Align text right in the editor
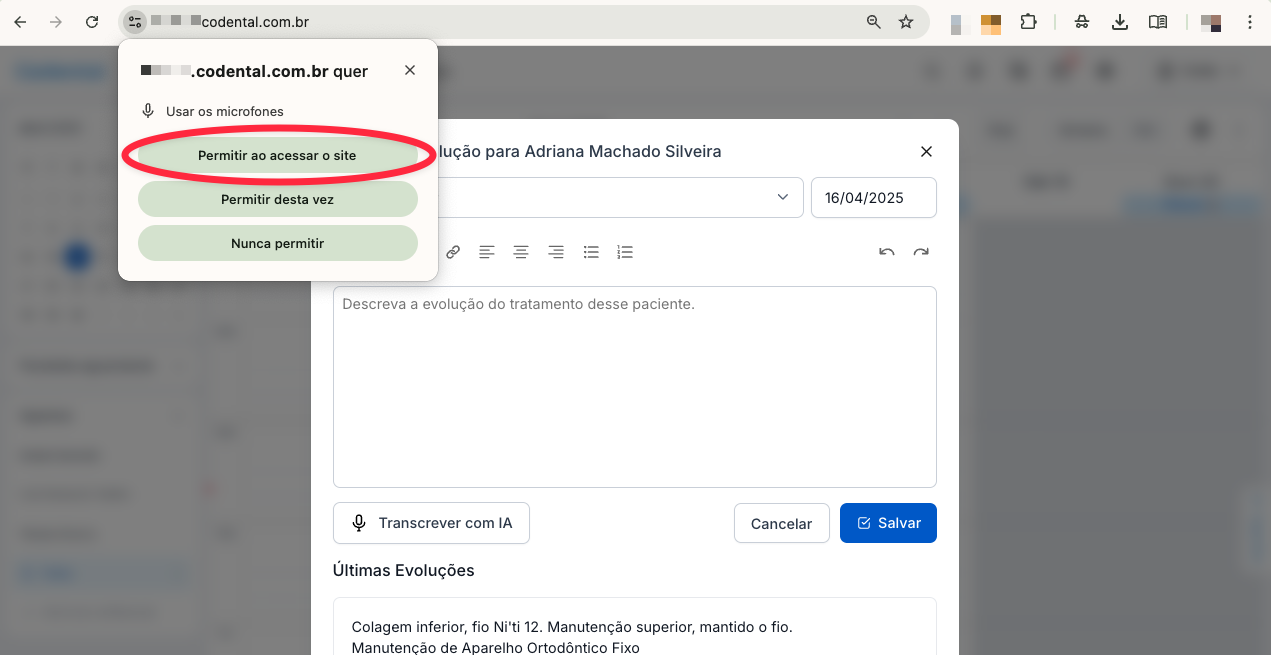 556,252
